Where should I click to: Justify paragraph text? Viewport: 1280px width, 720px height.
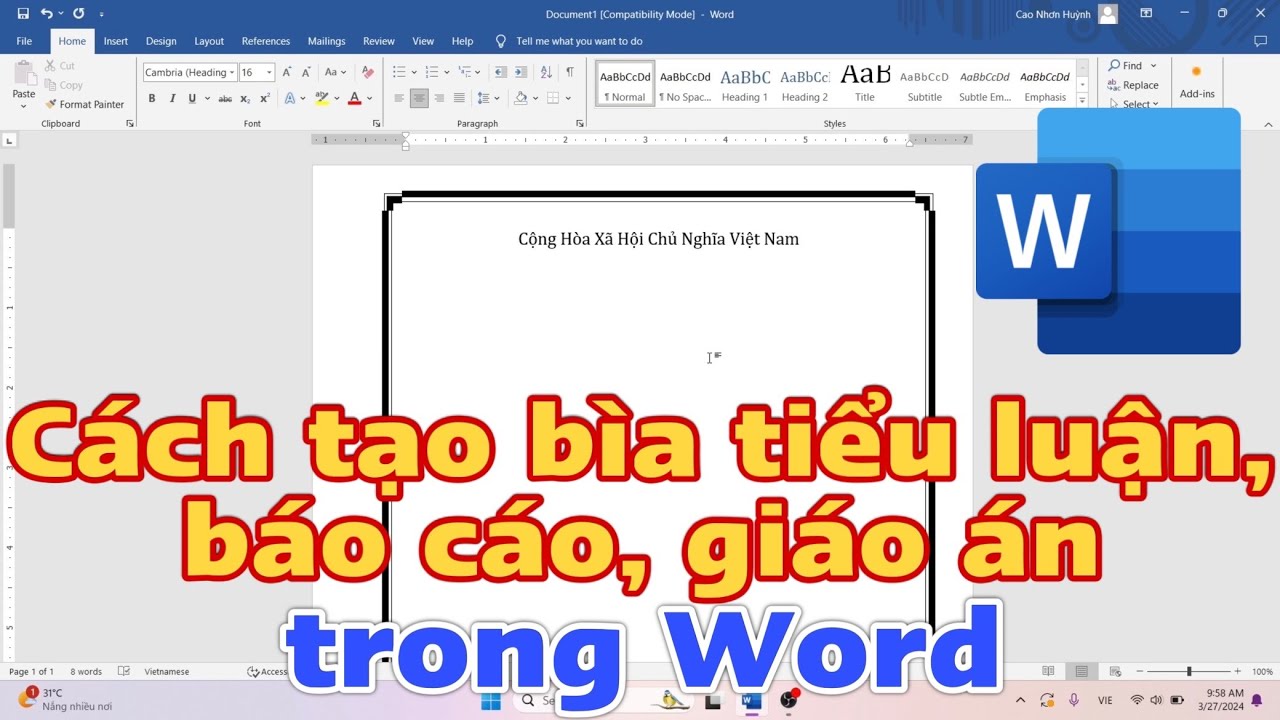pos(459,98)
